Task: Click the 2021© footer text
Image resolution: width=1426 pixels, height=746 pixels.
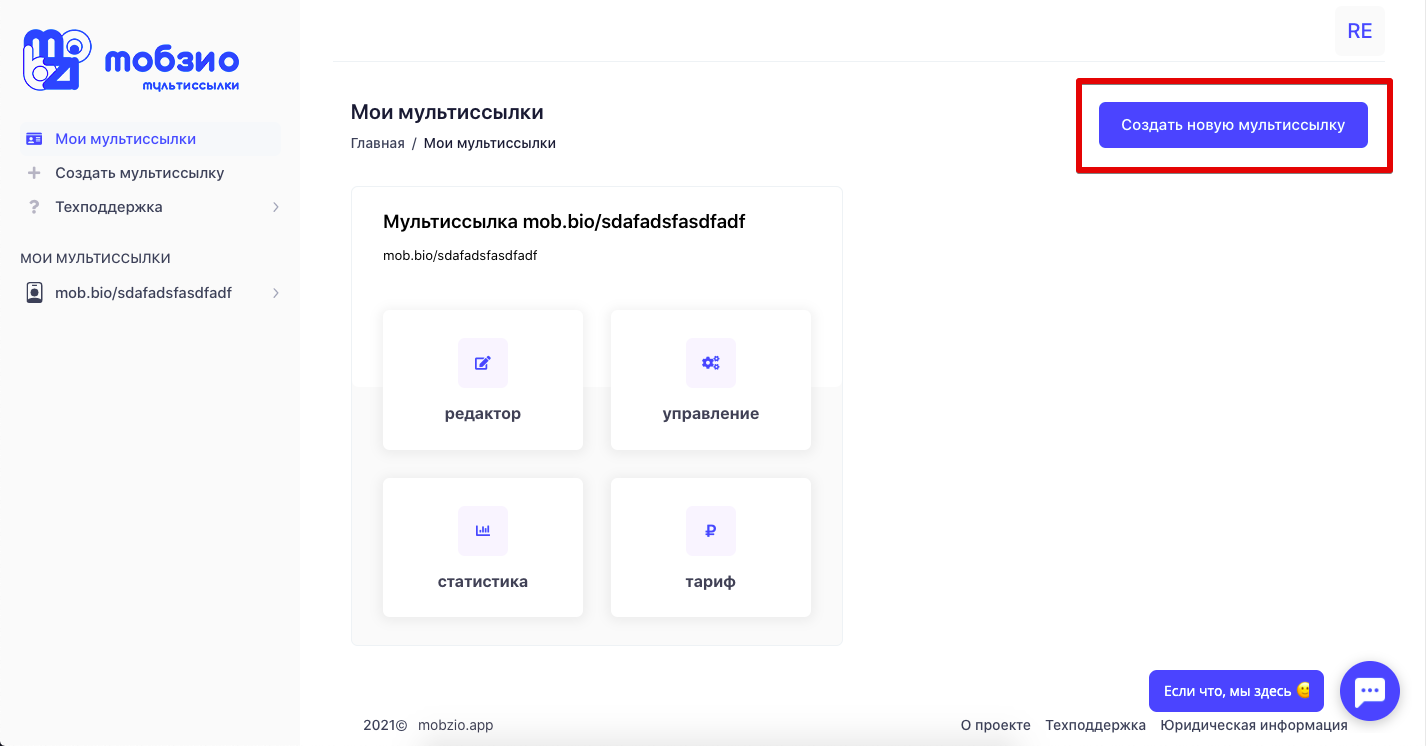Action: [385, 725]
